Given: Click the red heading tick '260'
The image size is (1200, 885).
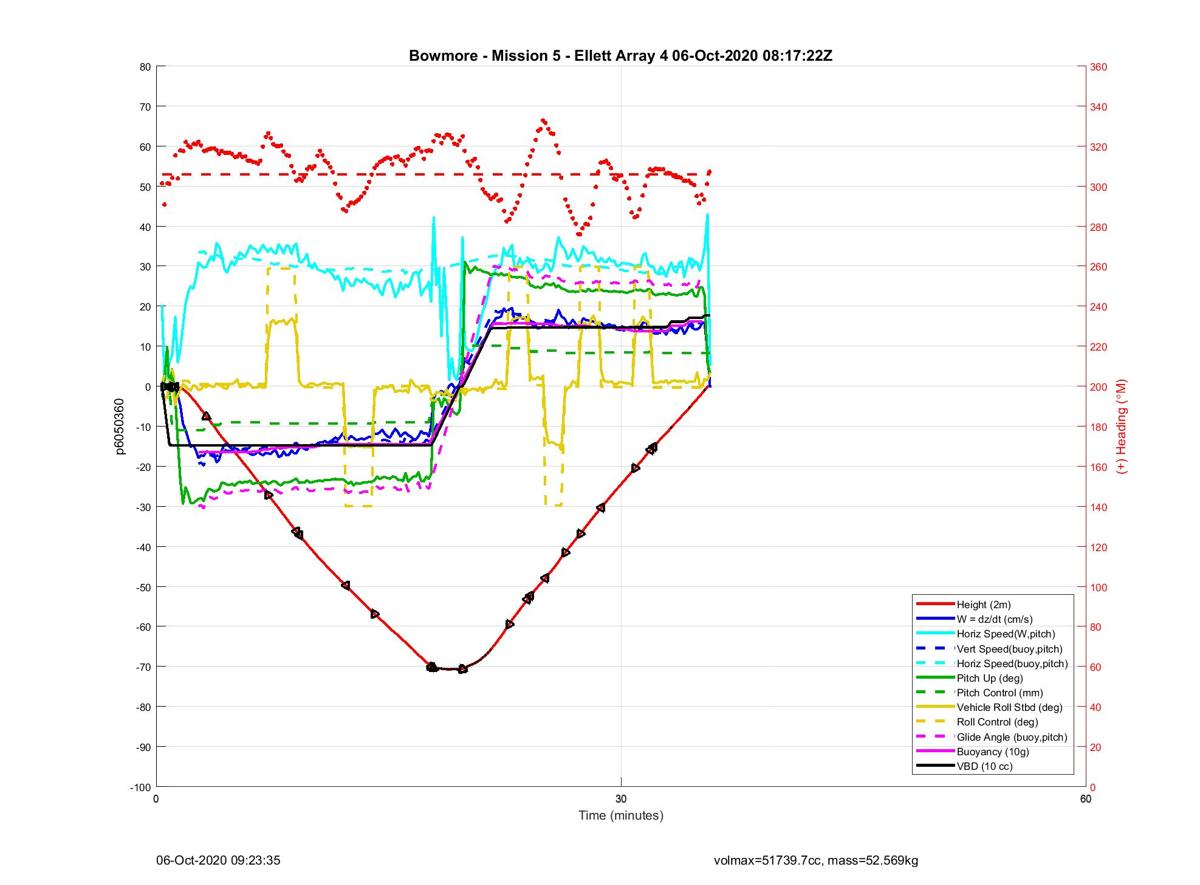Looking at the screenshot, I should point(1099,267).
